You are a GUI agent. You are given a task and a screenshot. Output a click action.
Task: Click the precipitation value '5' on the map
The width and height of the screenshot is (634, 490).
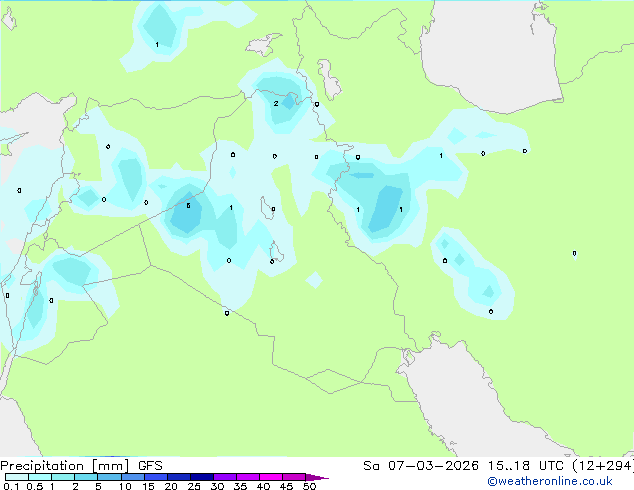pos(188,206)
